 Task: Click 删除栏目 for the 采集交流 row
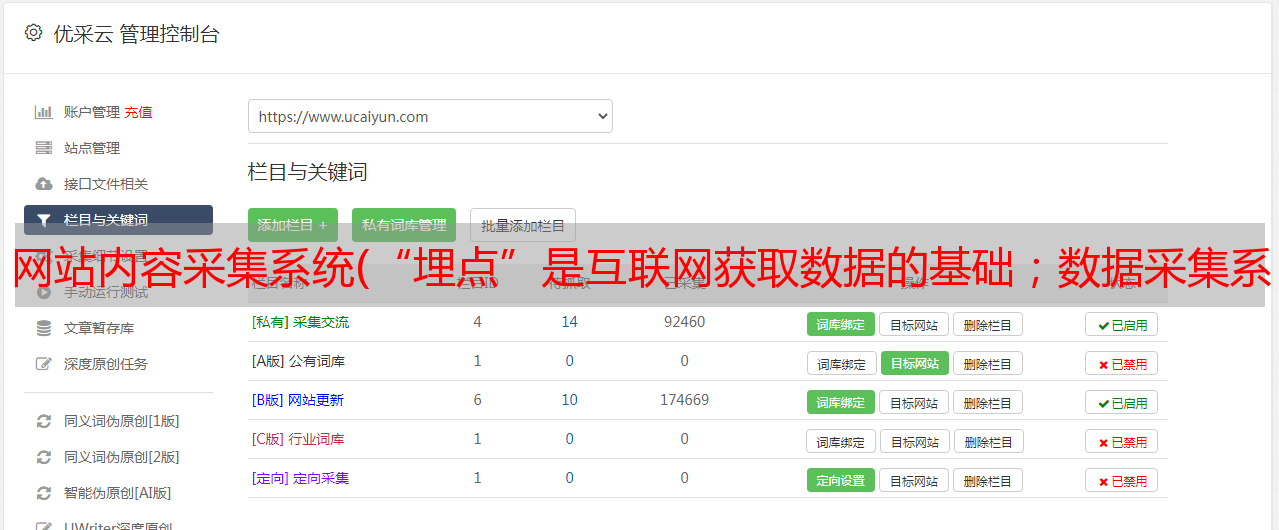point(987,324)
